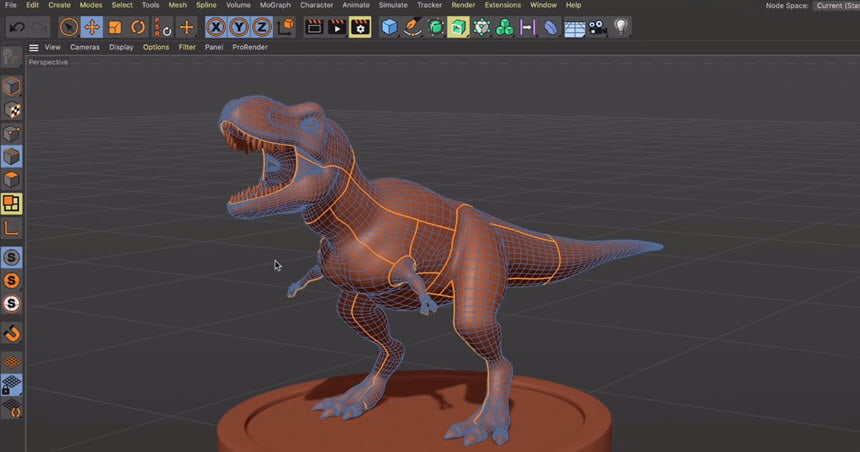
Task: Toggle the Z axis lock
Action: [262, 27]
